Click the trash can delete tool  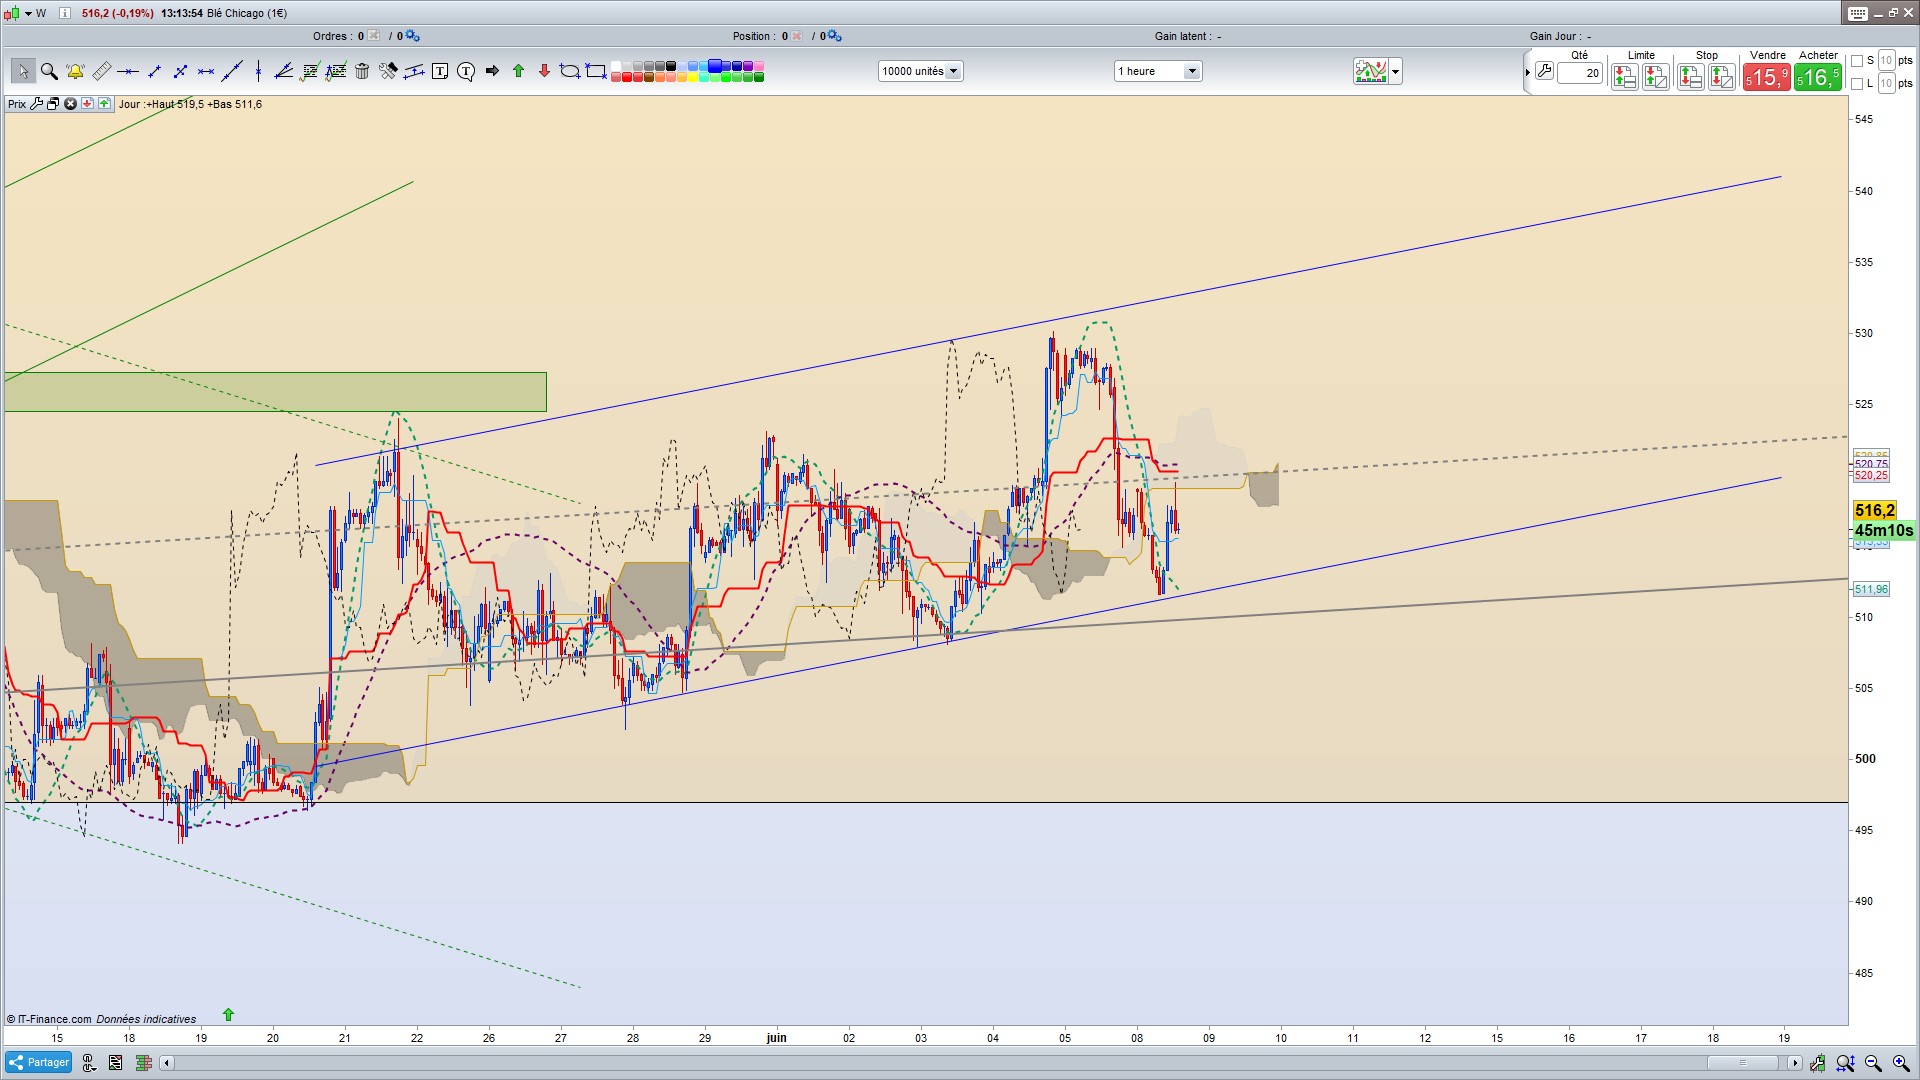click(x=362, y=71)
